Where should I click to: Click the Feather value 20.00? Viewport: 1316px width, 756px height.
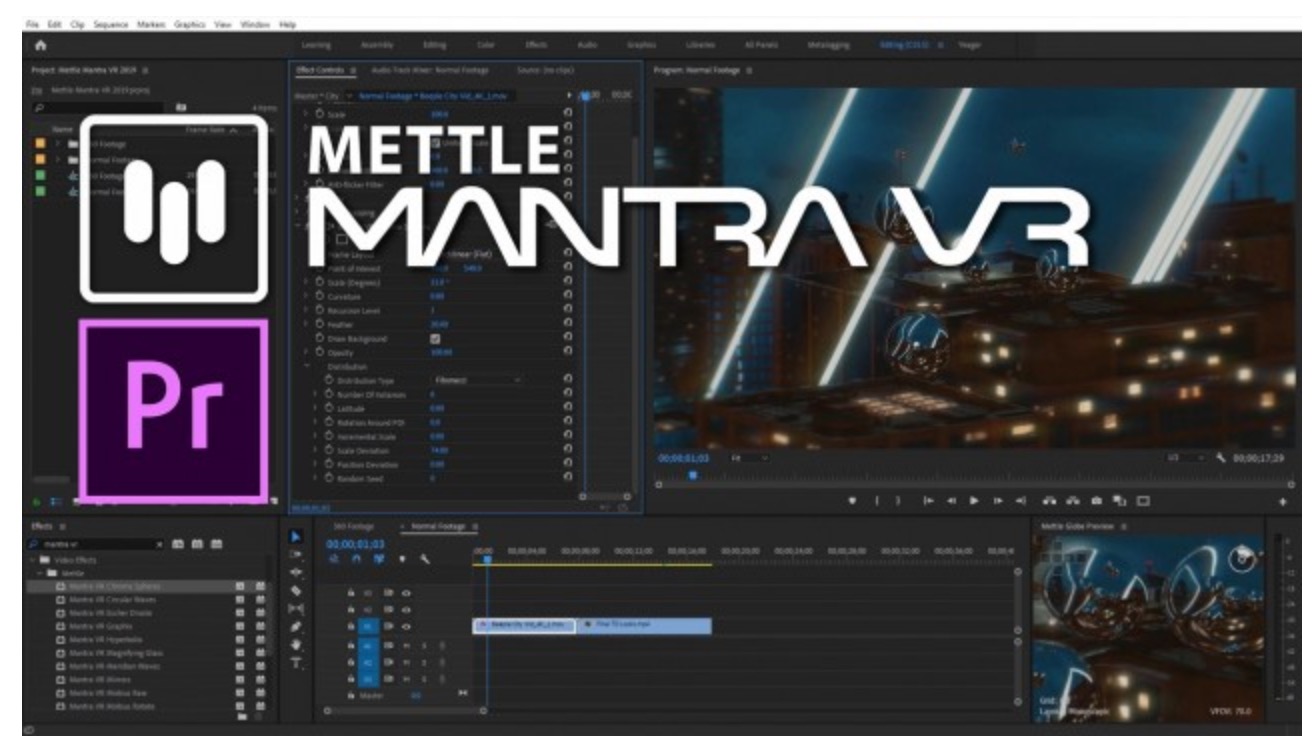(439, 324)
